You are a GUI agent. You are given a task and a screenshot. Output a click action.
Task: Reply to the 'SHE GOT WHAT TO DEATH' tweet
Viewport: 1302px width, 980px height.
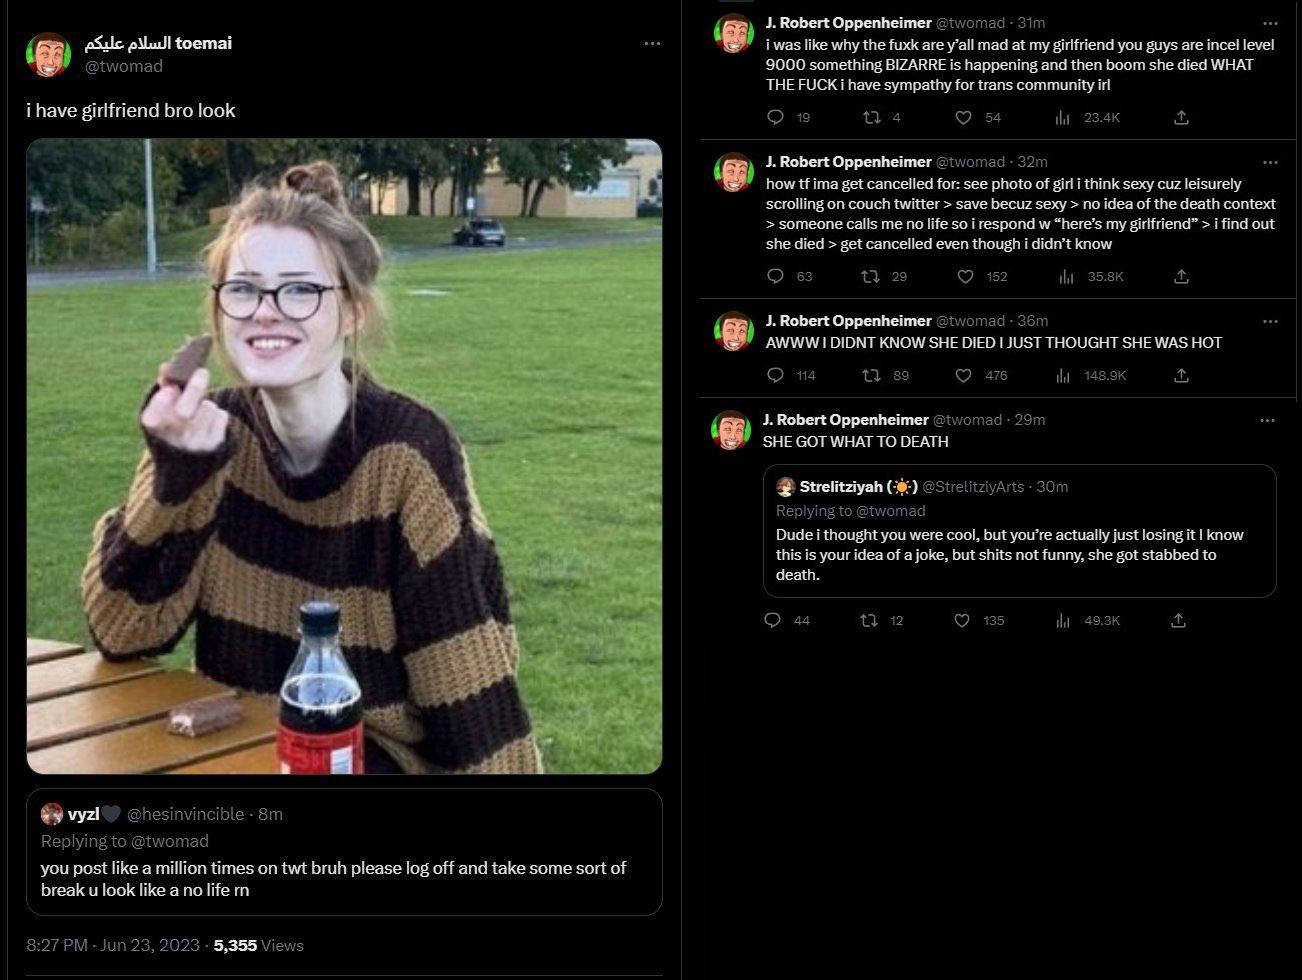click(x=772, y=621)
